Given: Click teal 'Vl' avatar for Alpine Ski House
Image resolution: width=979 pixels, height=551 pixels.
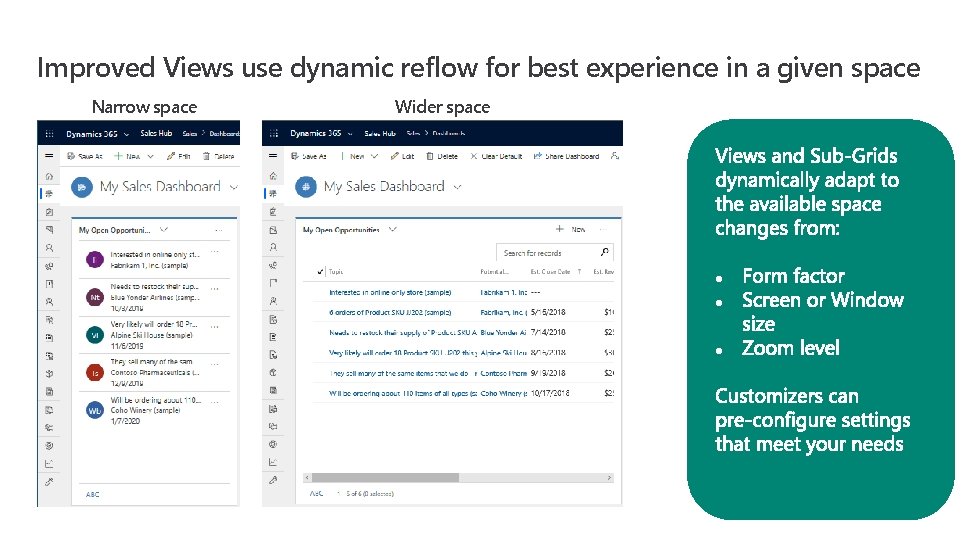Looking at the screenshot, I should tap(94, 334).
